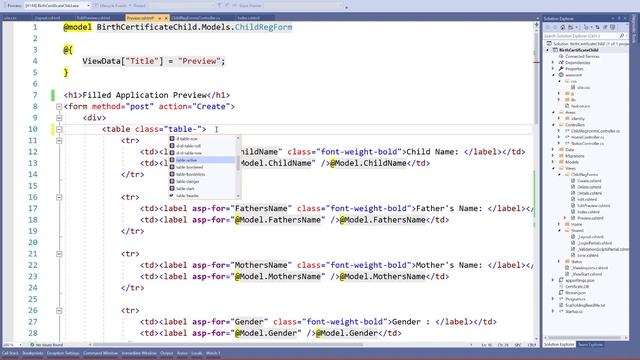Select d-sl-table-cell in the IntelliSense list
This screenshot has width=640, height=360.
click(202, 146)
